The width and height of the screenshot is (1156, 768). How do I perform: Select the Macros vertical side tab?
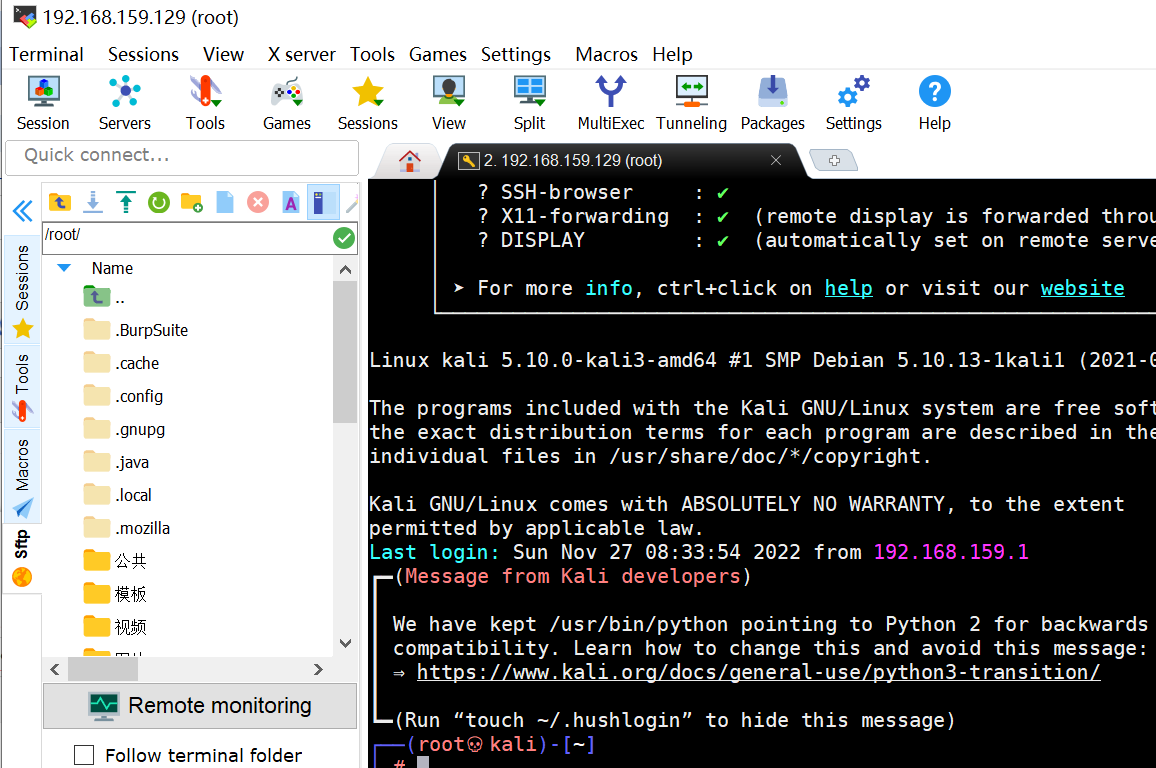23,477
